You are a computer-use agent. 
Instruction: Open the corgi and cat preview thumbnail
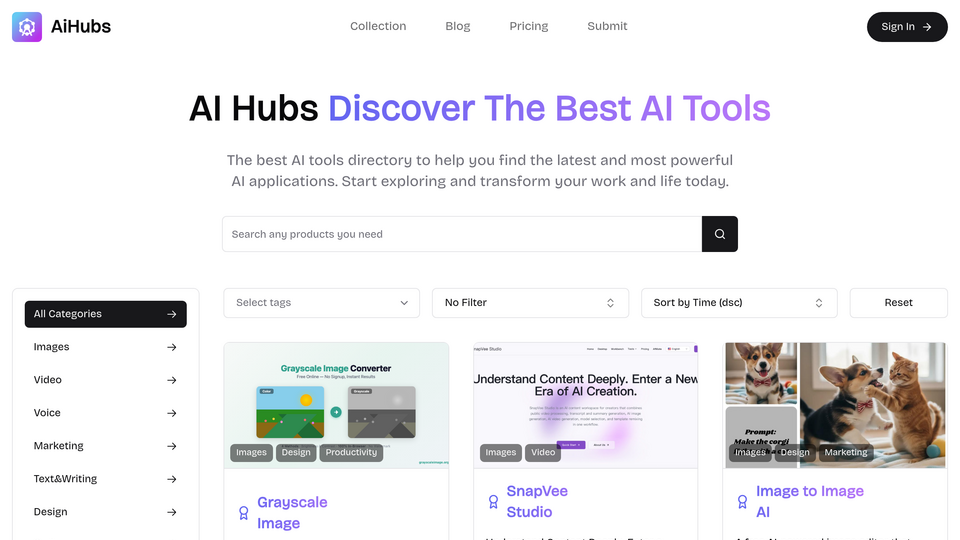coord(835,405)
